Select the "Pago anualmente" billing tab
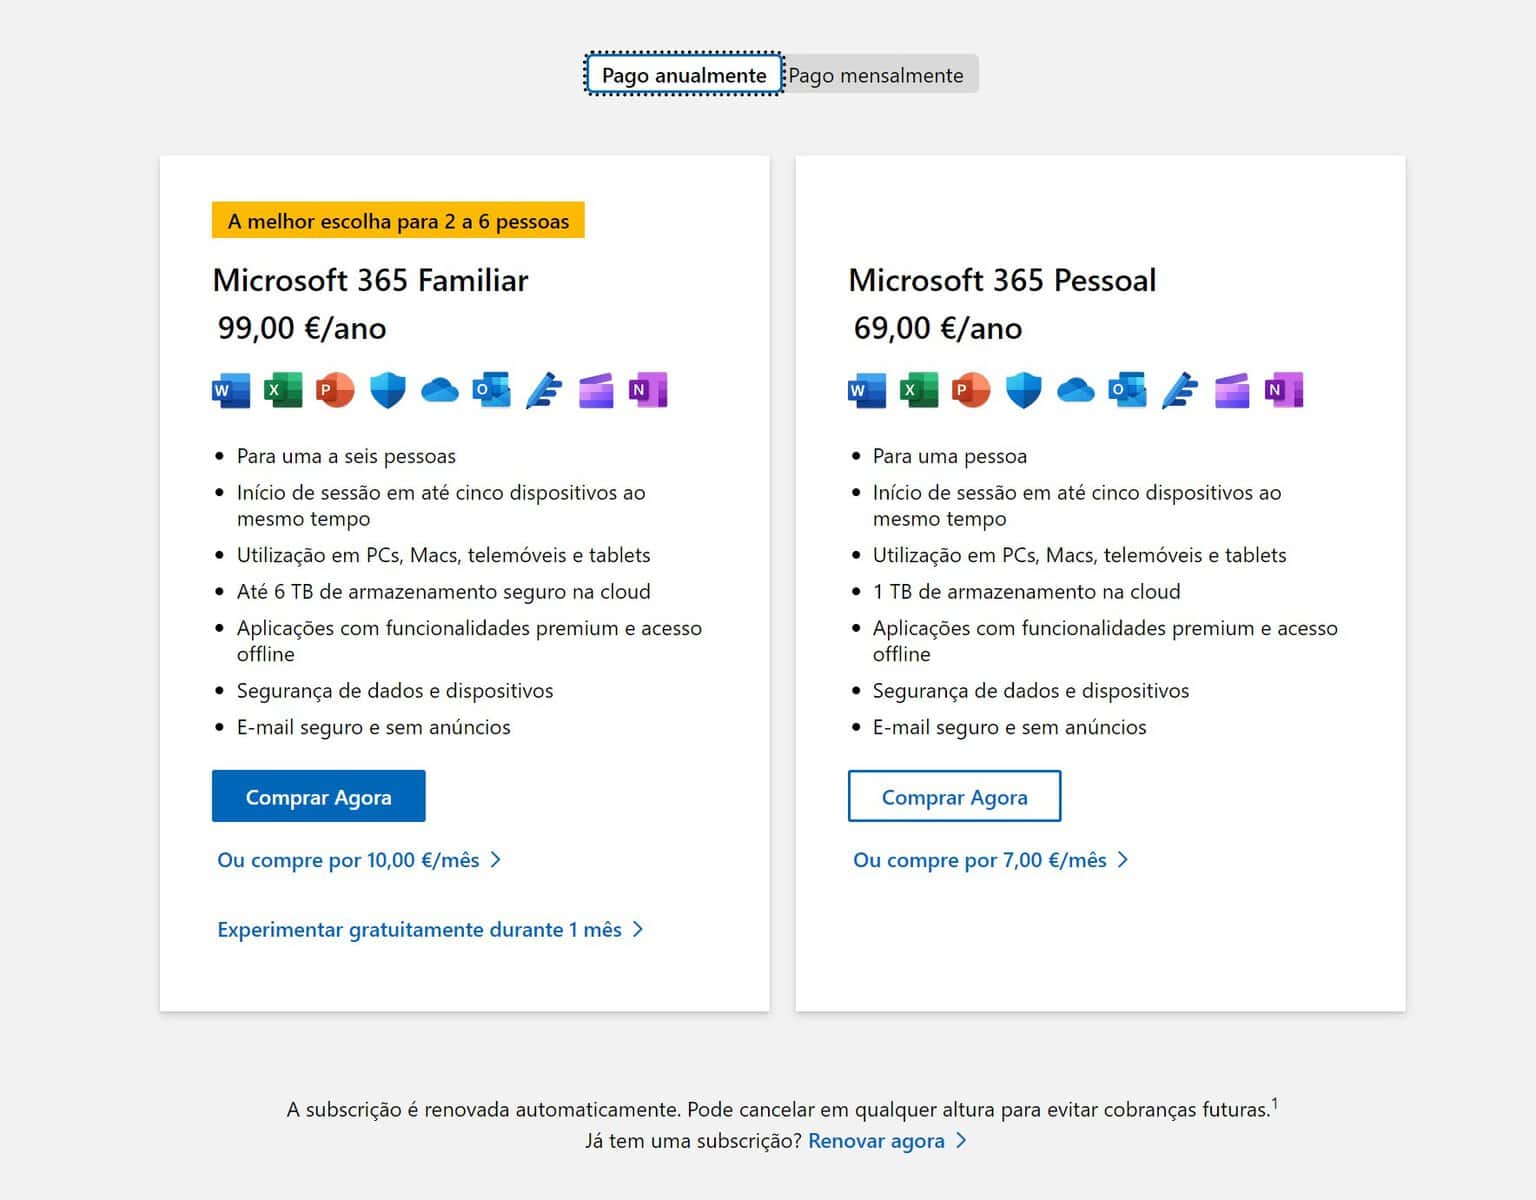Viewport: 1536px width, 1200px height. pos(684,75)
